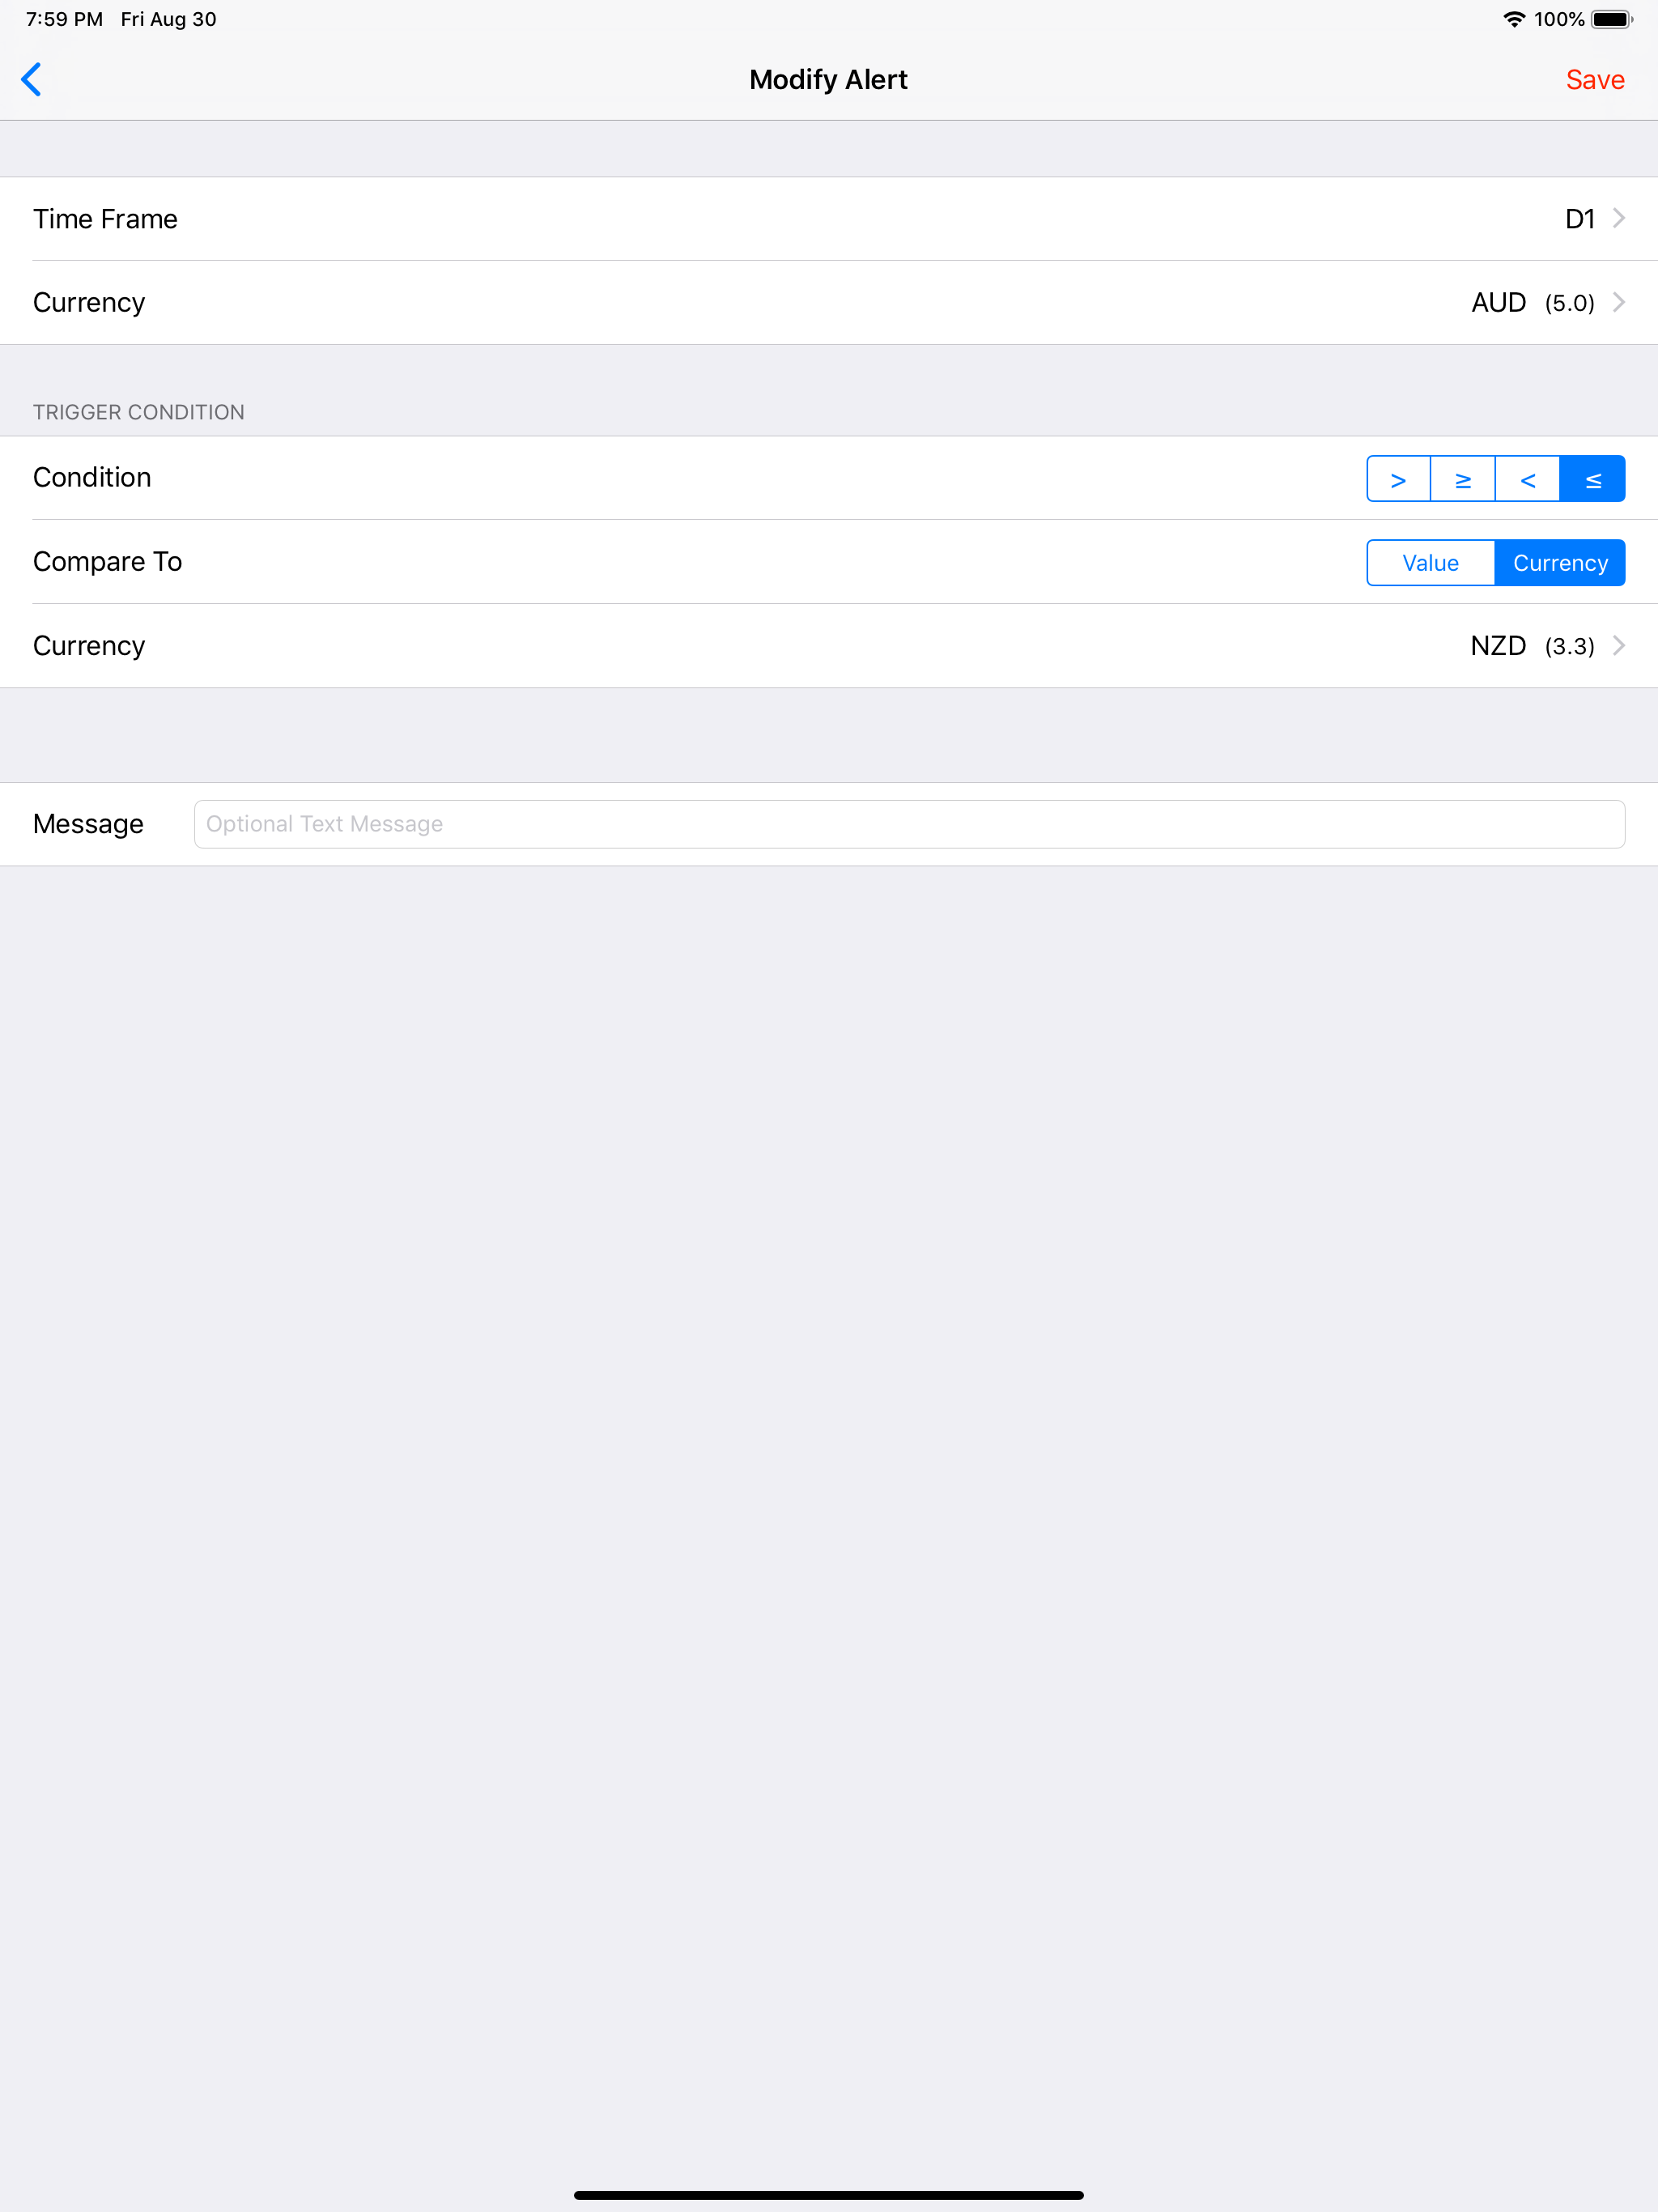Image resolution: width=1658 pixels, height=2212 pixels.
Task: Focus the Optional Text Message field
Action: coord(909,824)
